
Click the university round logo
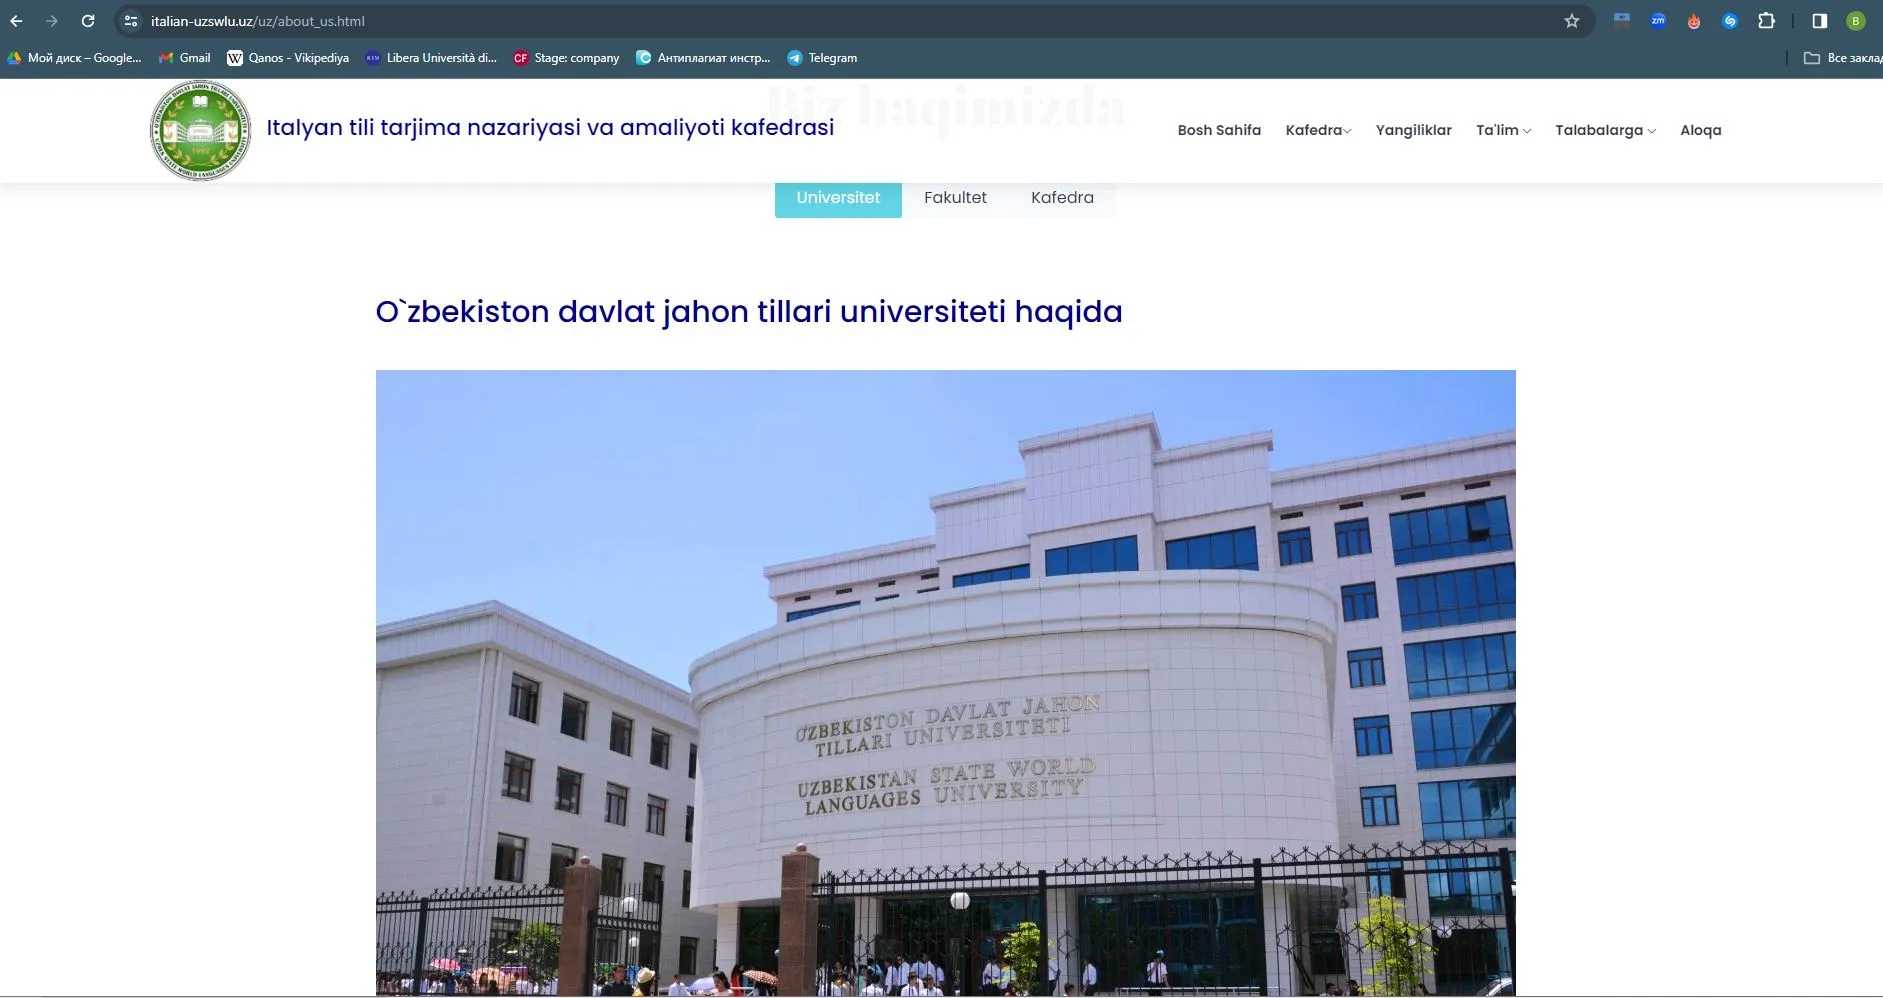[x=200, y=130]
